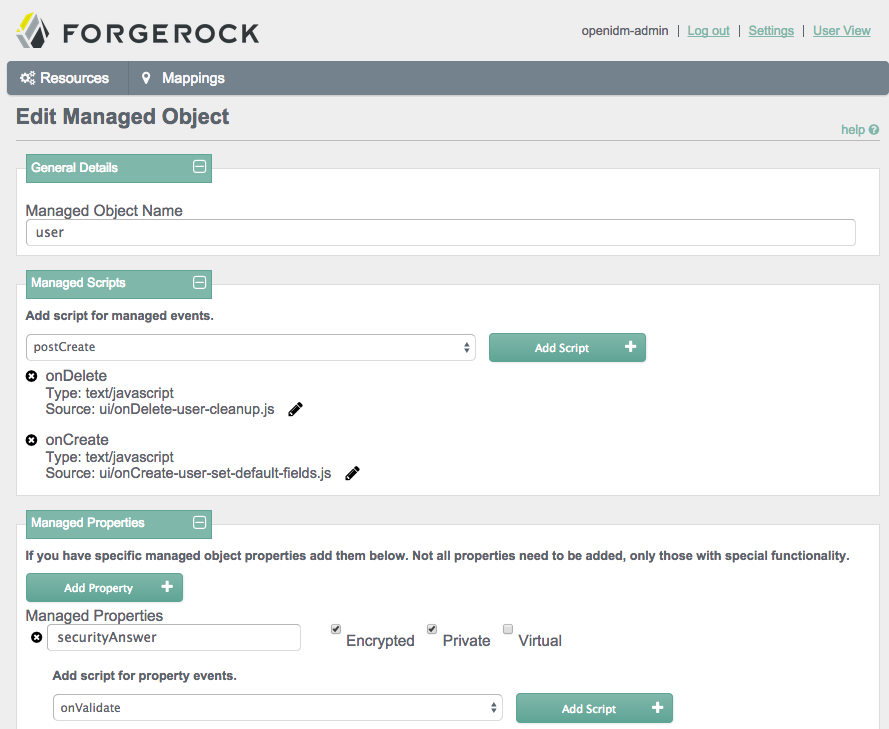Click the Source: ui/onDelete-user-cleanup.js text

160,409
